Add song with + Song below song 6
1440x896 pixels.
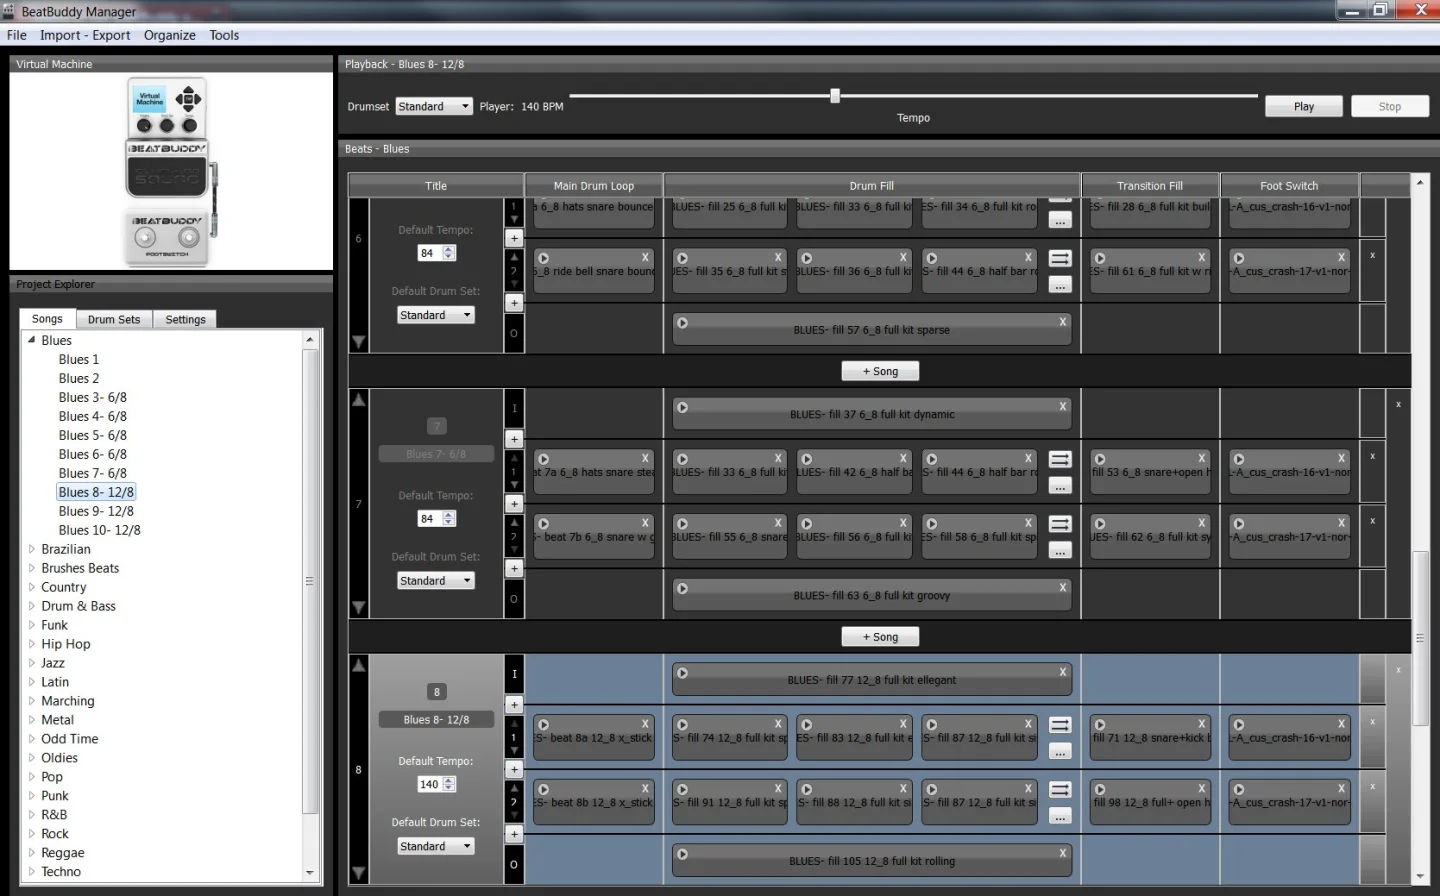point(880,371)
